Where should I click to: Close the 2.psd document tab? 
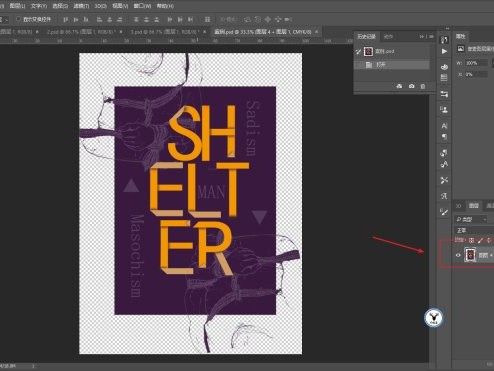(x=121, y=32)
